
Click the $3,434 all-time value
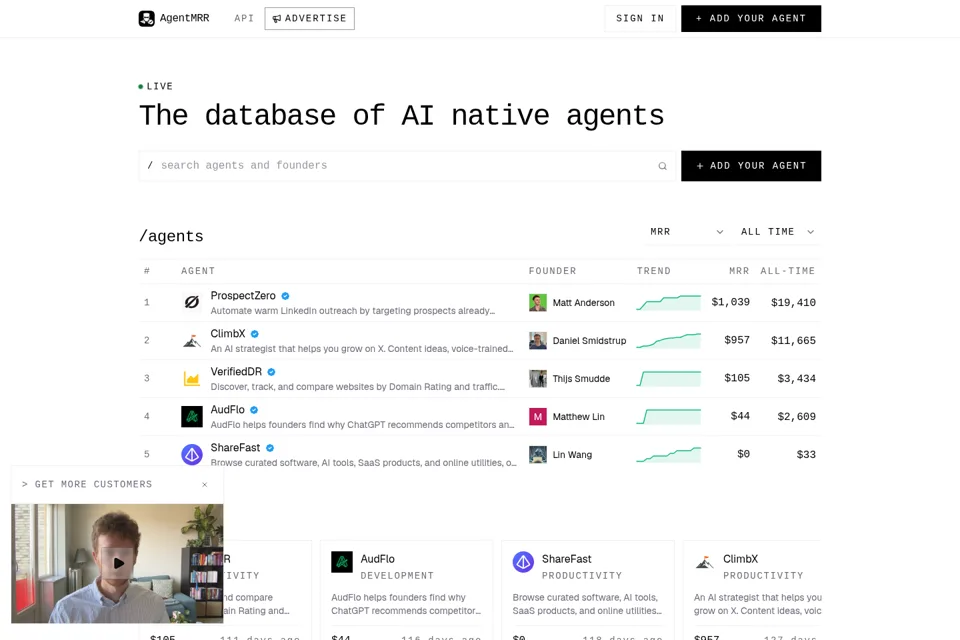click(797, 378)
